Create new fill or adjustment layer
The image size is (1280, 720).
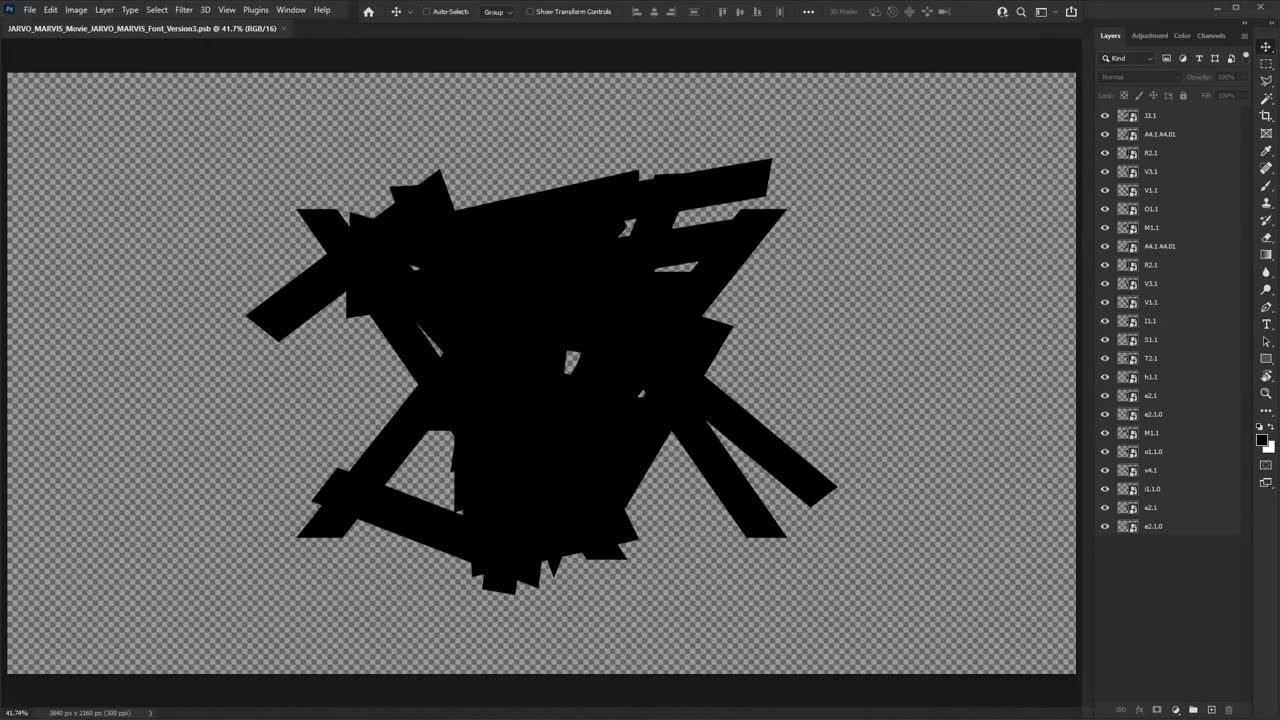(1175, 710)
